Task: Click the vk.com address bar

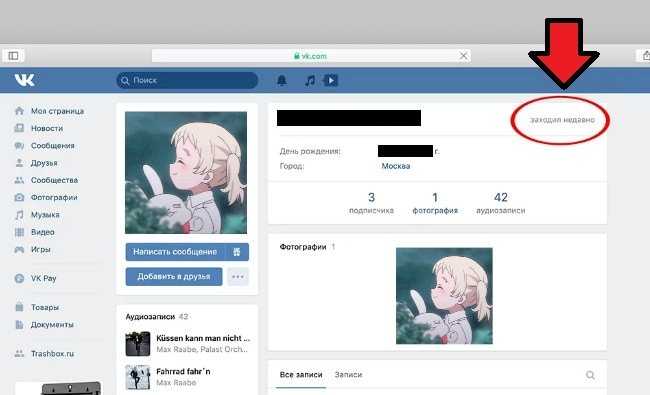Action: point(311,56)
